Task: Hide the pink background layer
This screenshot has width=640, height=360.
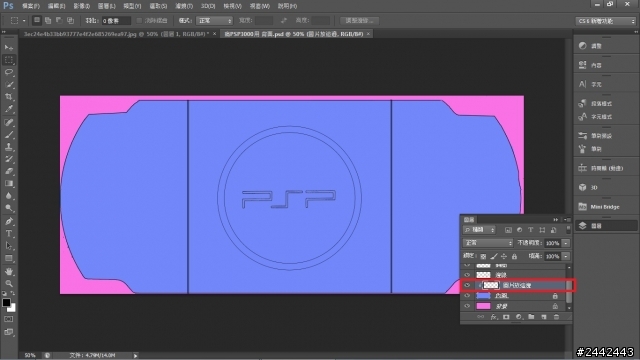Action: (x=467, y=306)
